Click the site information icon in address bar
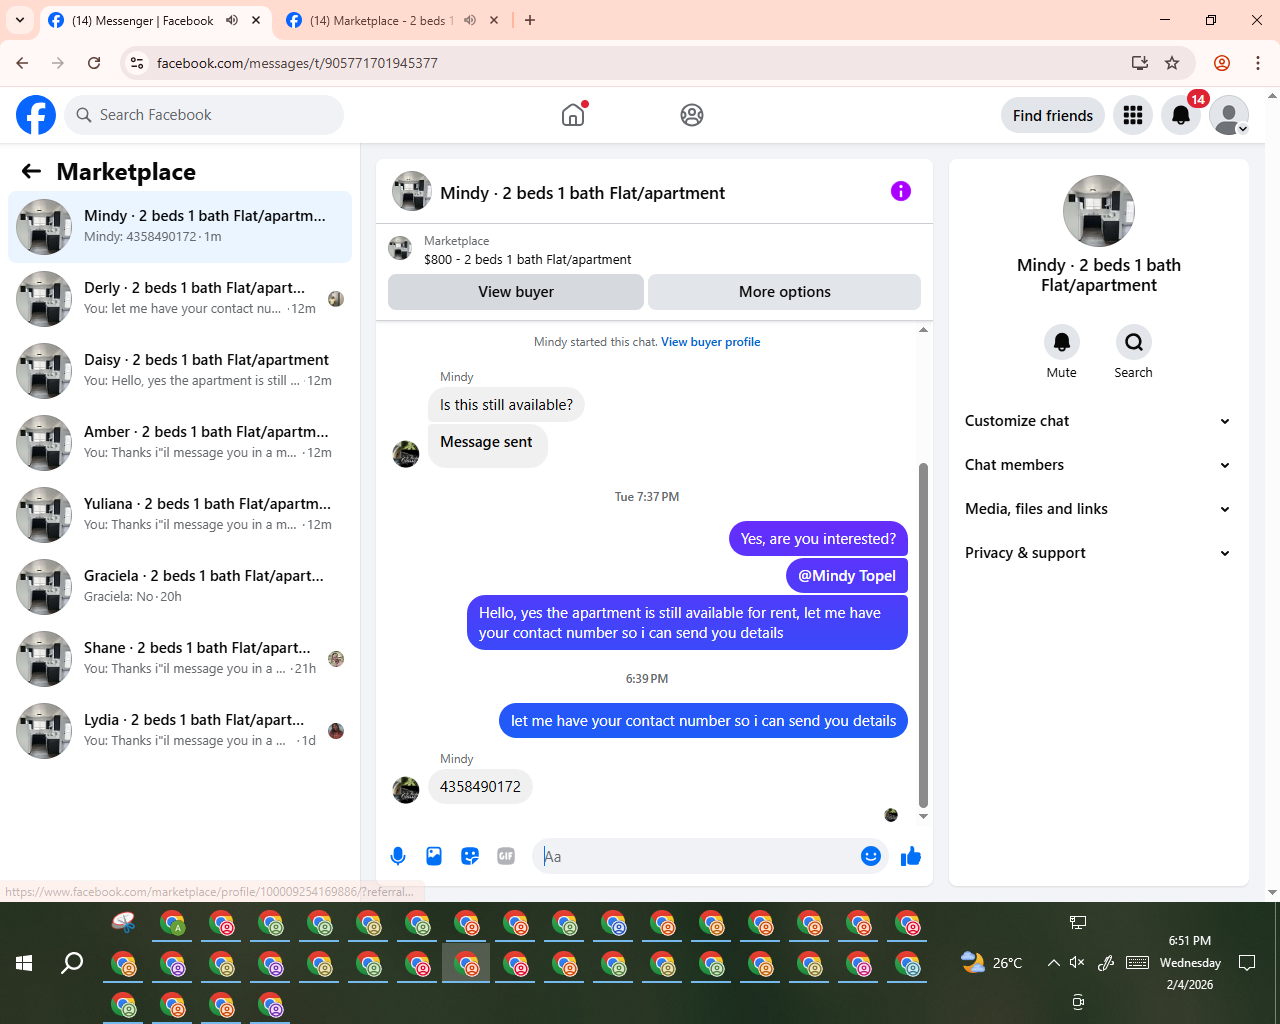Viewport: 1280px width, 1024px height. [138, 63]
